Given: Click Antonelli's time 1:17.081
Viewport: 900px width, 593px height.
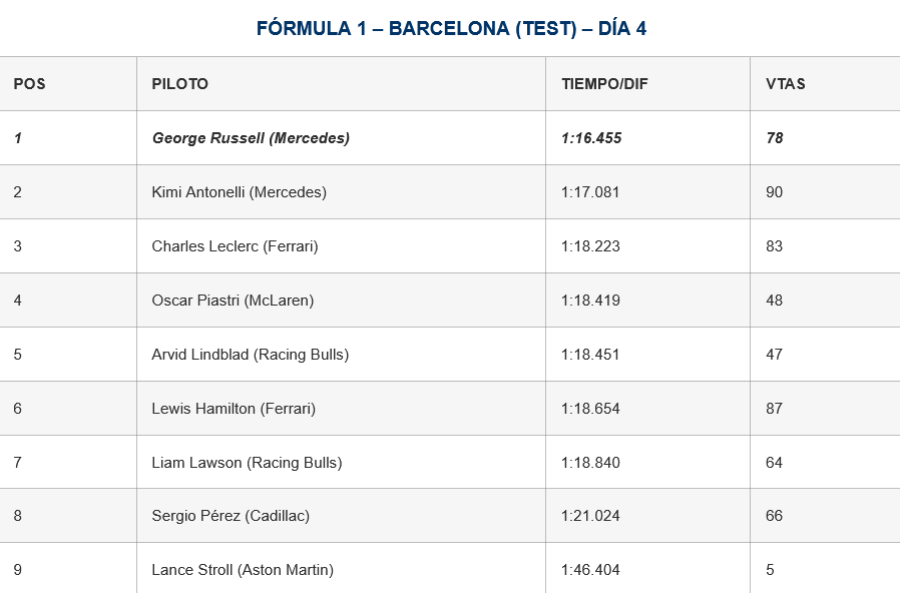Looking at the screenshot, I should coord(590,192).
